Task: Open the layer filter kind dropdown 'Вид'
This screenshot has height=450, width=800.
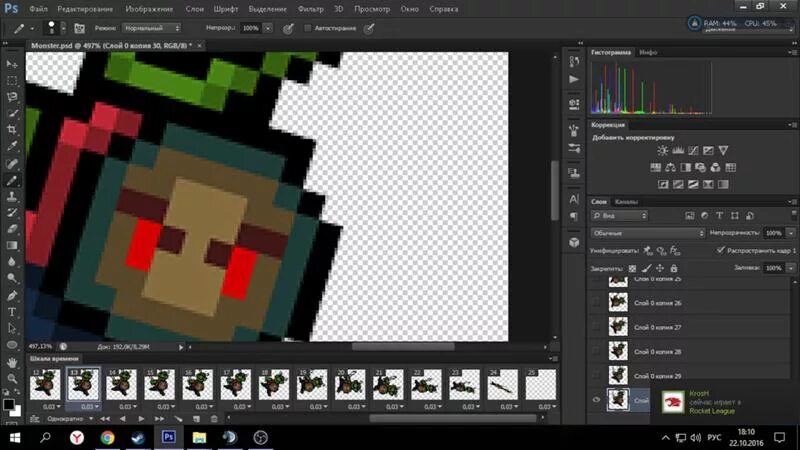Action: coord(619,216)
